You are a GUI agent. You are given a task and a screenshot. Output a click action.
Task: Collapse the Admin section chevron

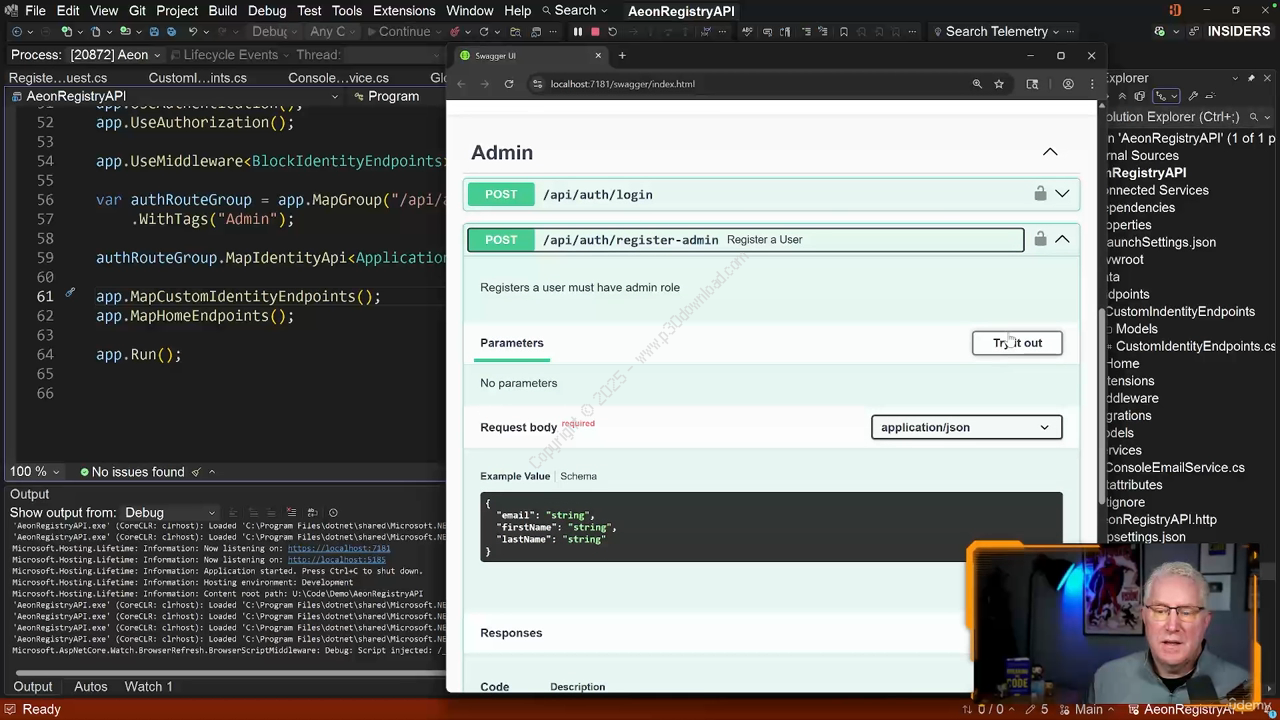pyautogui.click(x=1050, y=152)
